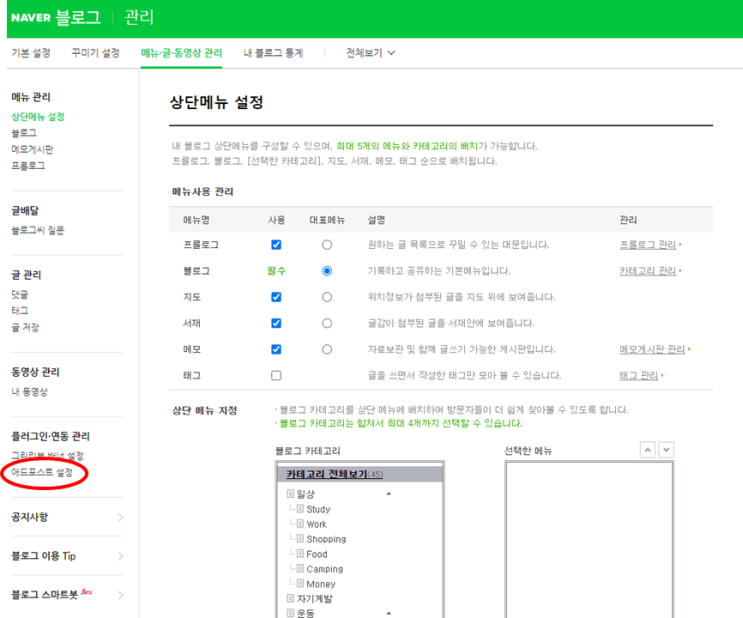Open 블로그 이용 Tip section
Image resolution: width=743 pixels, height=618 pixels.
tap(44, 556)
